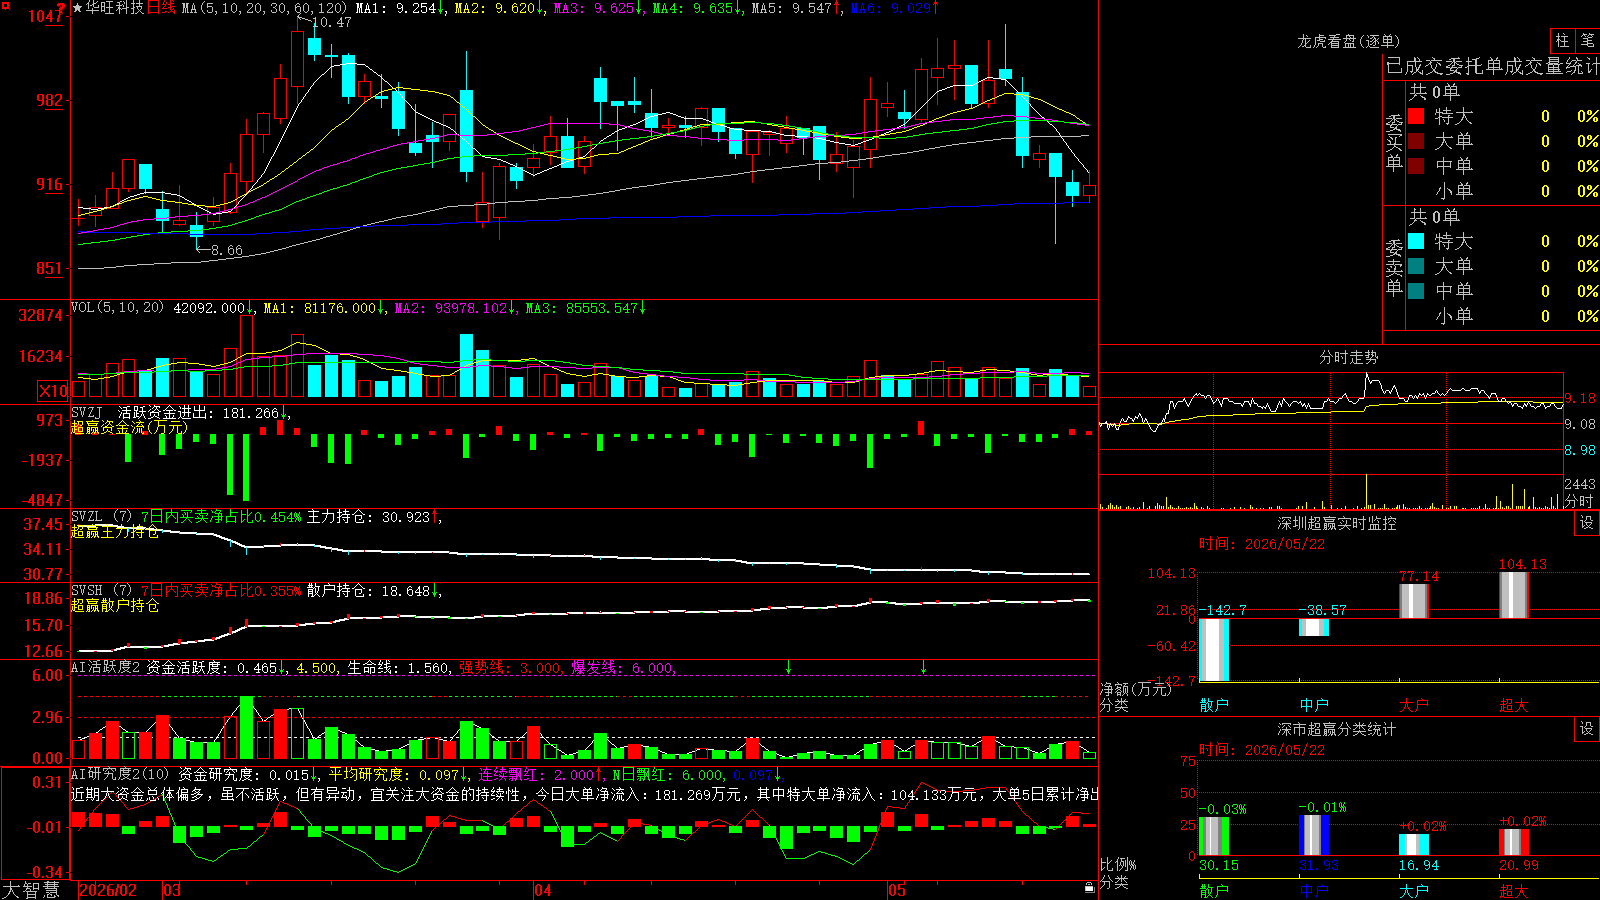Click the 深市超赢分类统计 panel title
The image size is (1600, 900).
pos(1337,729)
